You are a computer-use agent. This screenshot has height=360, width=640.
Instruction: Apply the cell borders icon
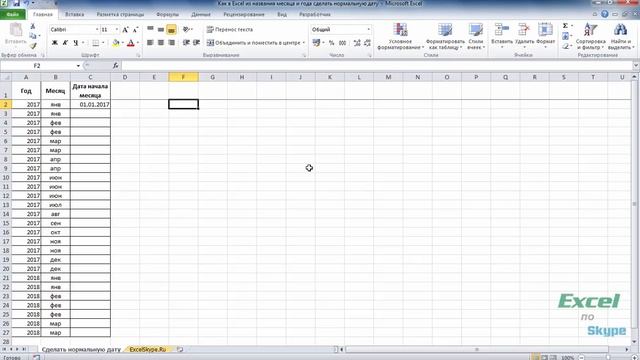96,43
